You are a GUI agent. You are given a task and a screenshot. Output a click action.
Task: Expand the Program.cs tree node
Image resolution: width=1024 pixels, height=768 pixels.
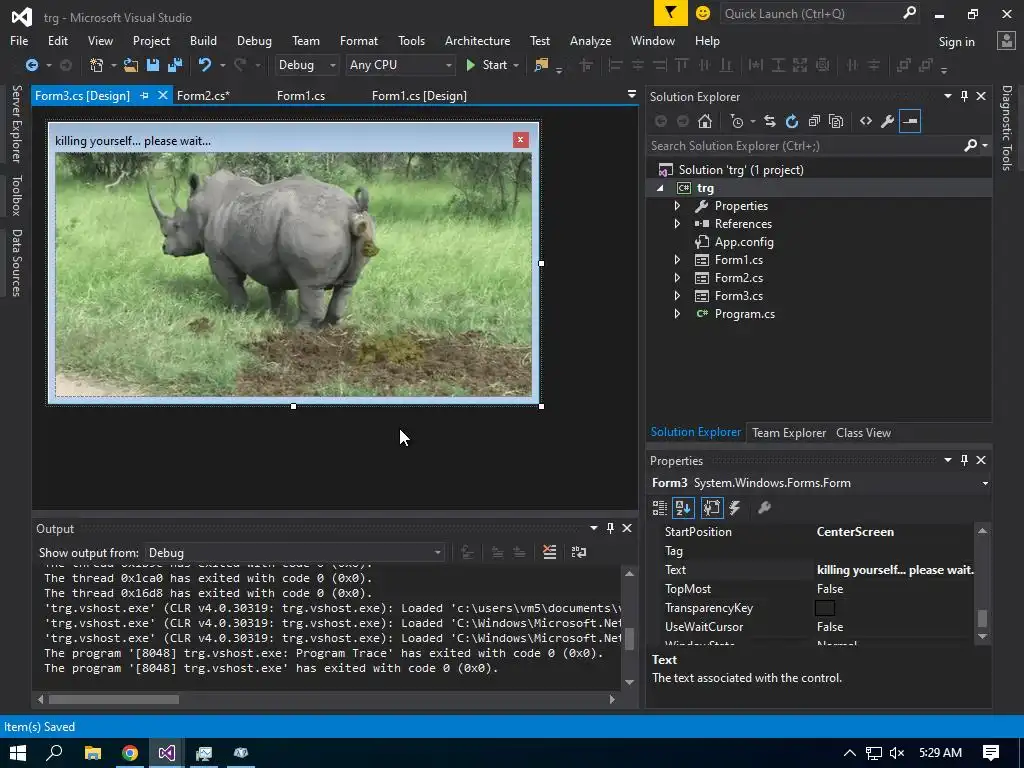pyautogui.click(x=677, y=314)
